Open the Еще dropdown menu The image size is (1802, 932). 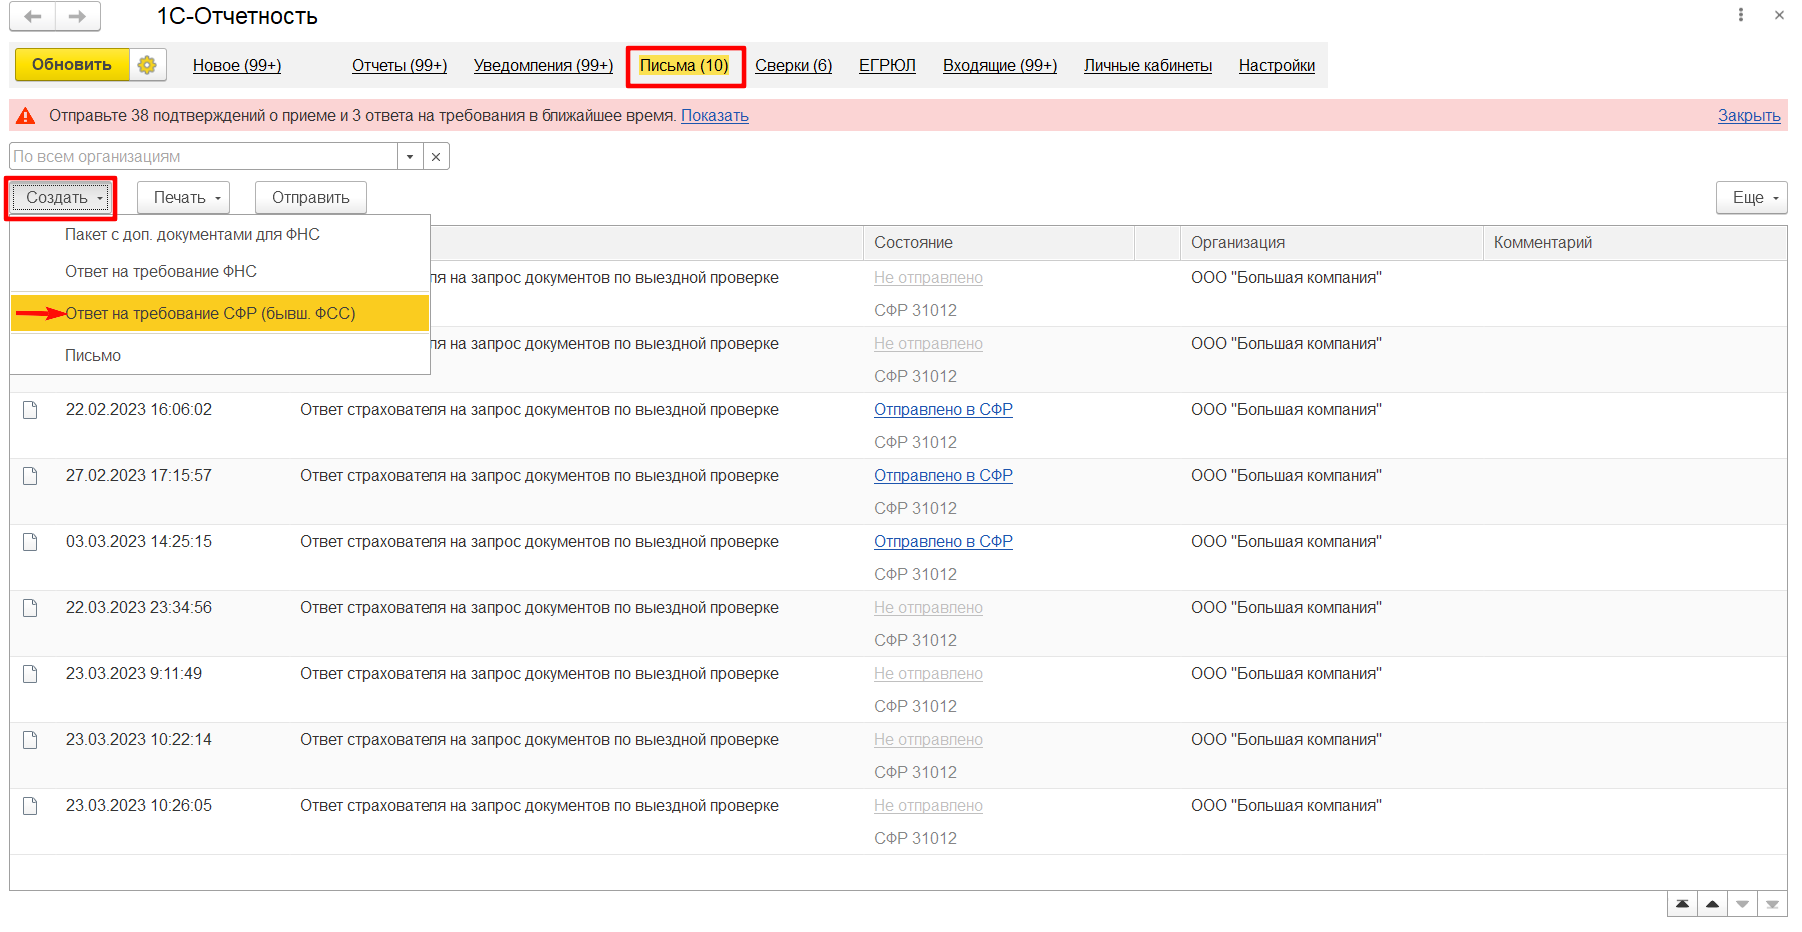(1752, 198)
